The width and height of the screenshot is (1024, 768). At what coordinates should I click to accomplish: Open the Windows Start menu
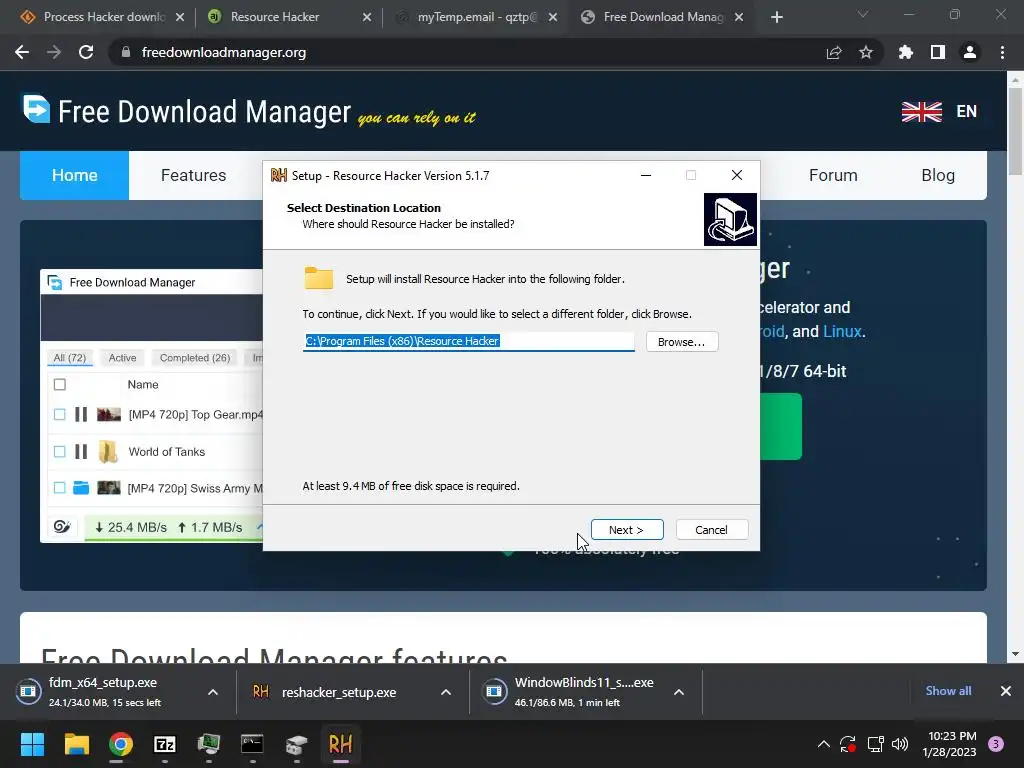pyautogui.click(x=32, y=744)
